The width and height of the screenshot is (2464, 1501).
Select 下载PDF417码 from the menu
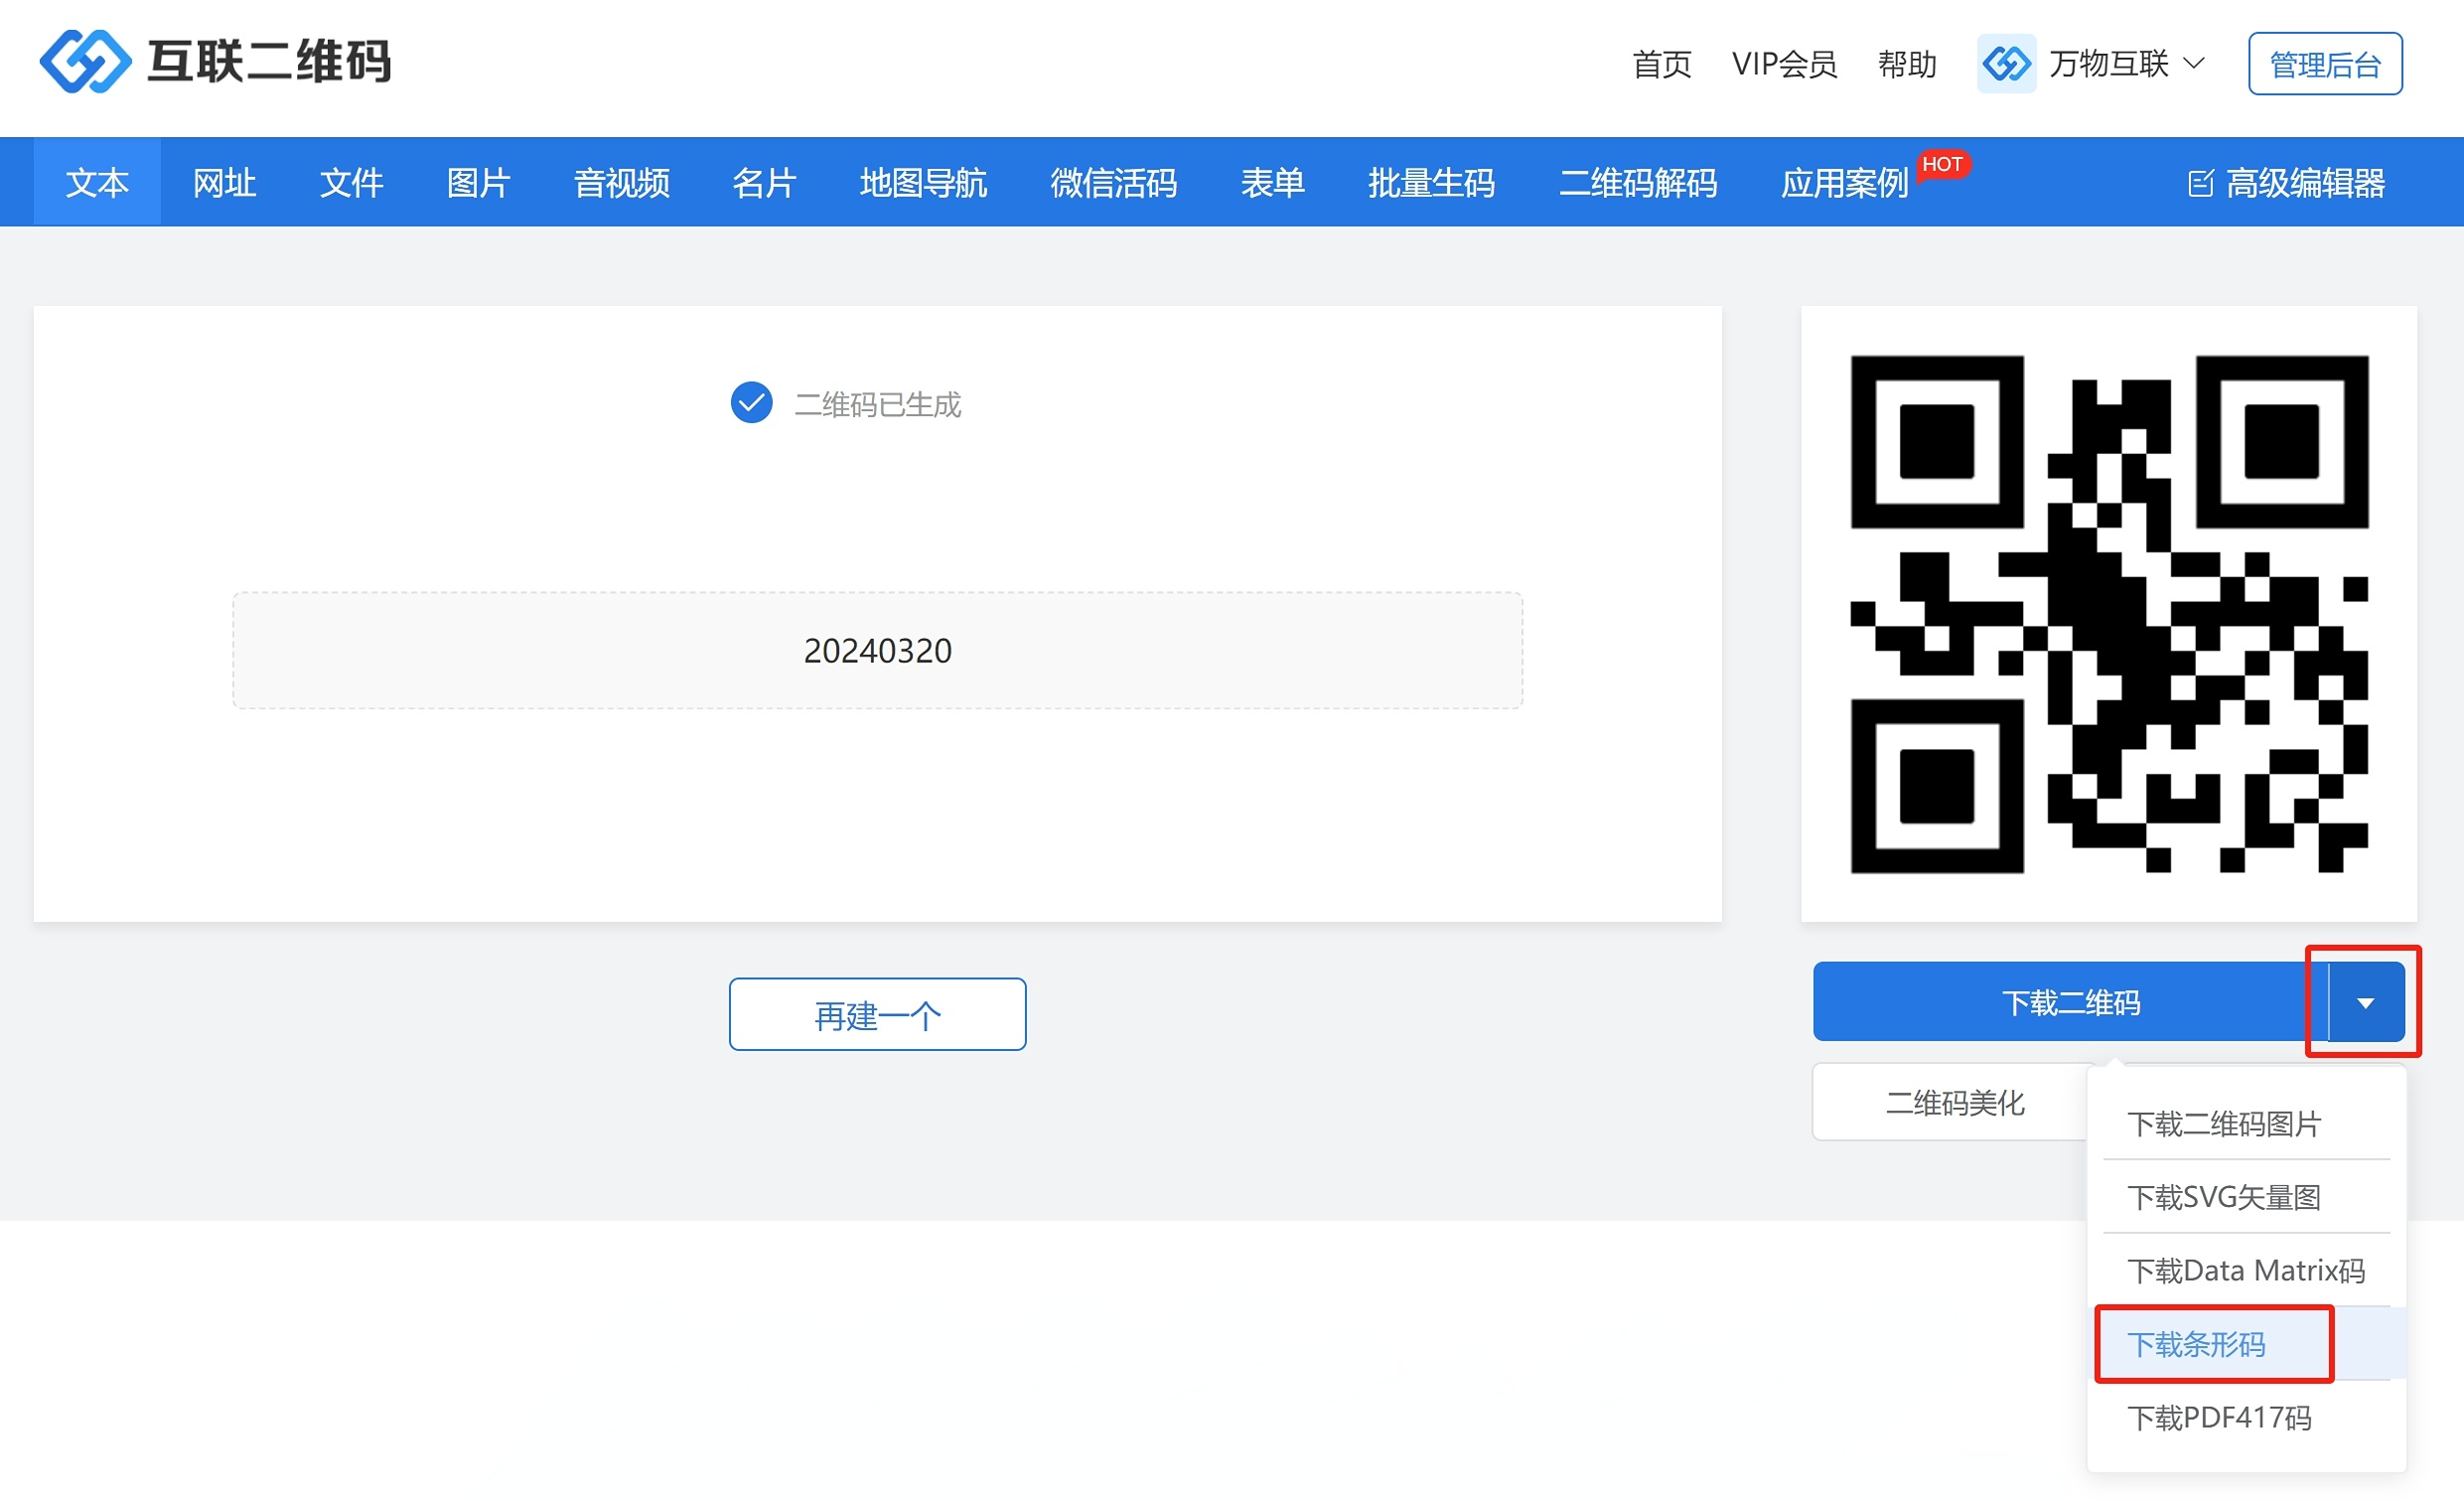point(2246,1417)
